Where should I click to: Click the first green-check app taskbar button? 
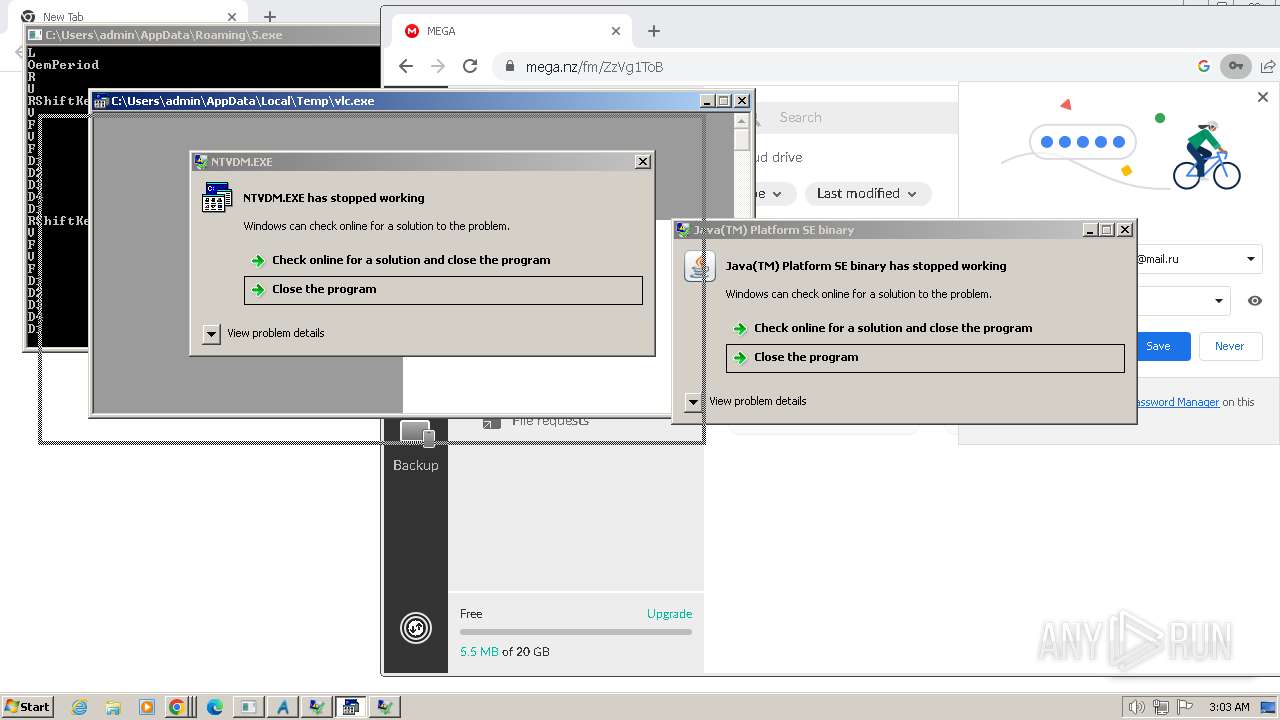(x=316, y=707)
